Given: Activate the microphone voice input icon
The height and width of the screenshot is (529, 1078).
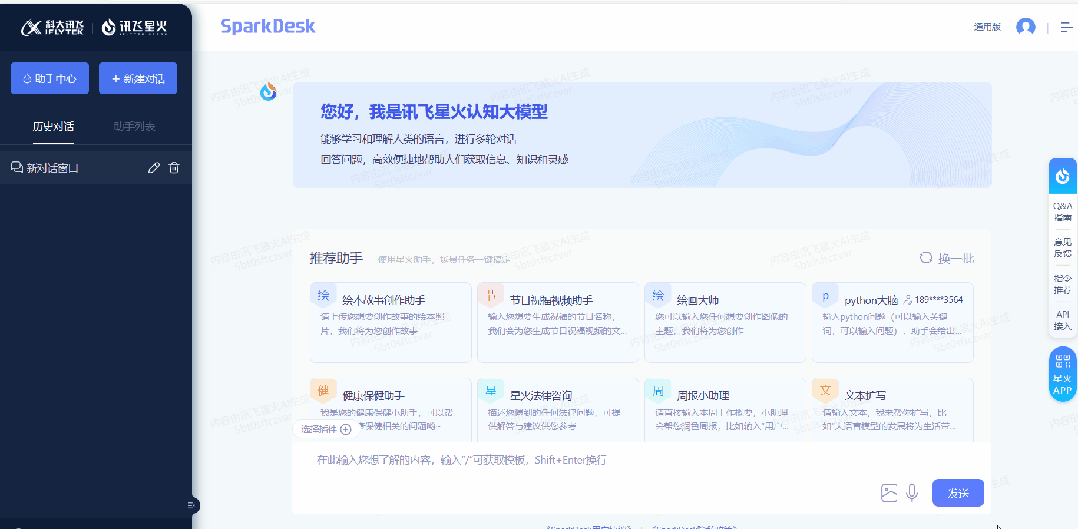Looking at the screenshot, I should [912, 493].
